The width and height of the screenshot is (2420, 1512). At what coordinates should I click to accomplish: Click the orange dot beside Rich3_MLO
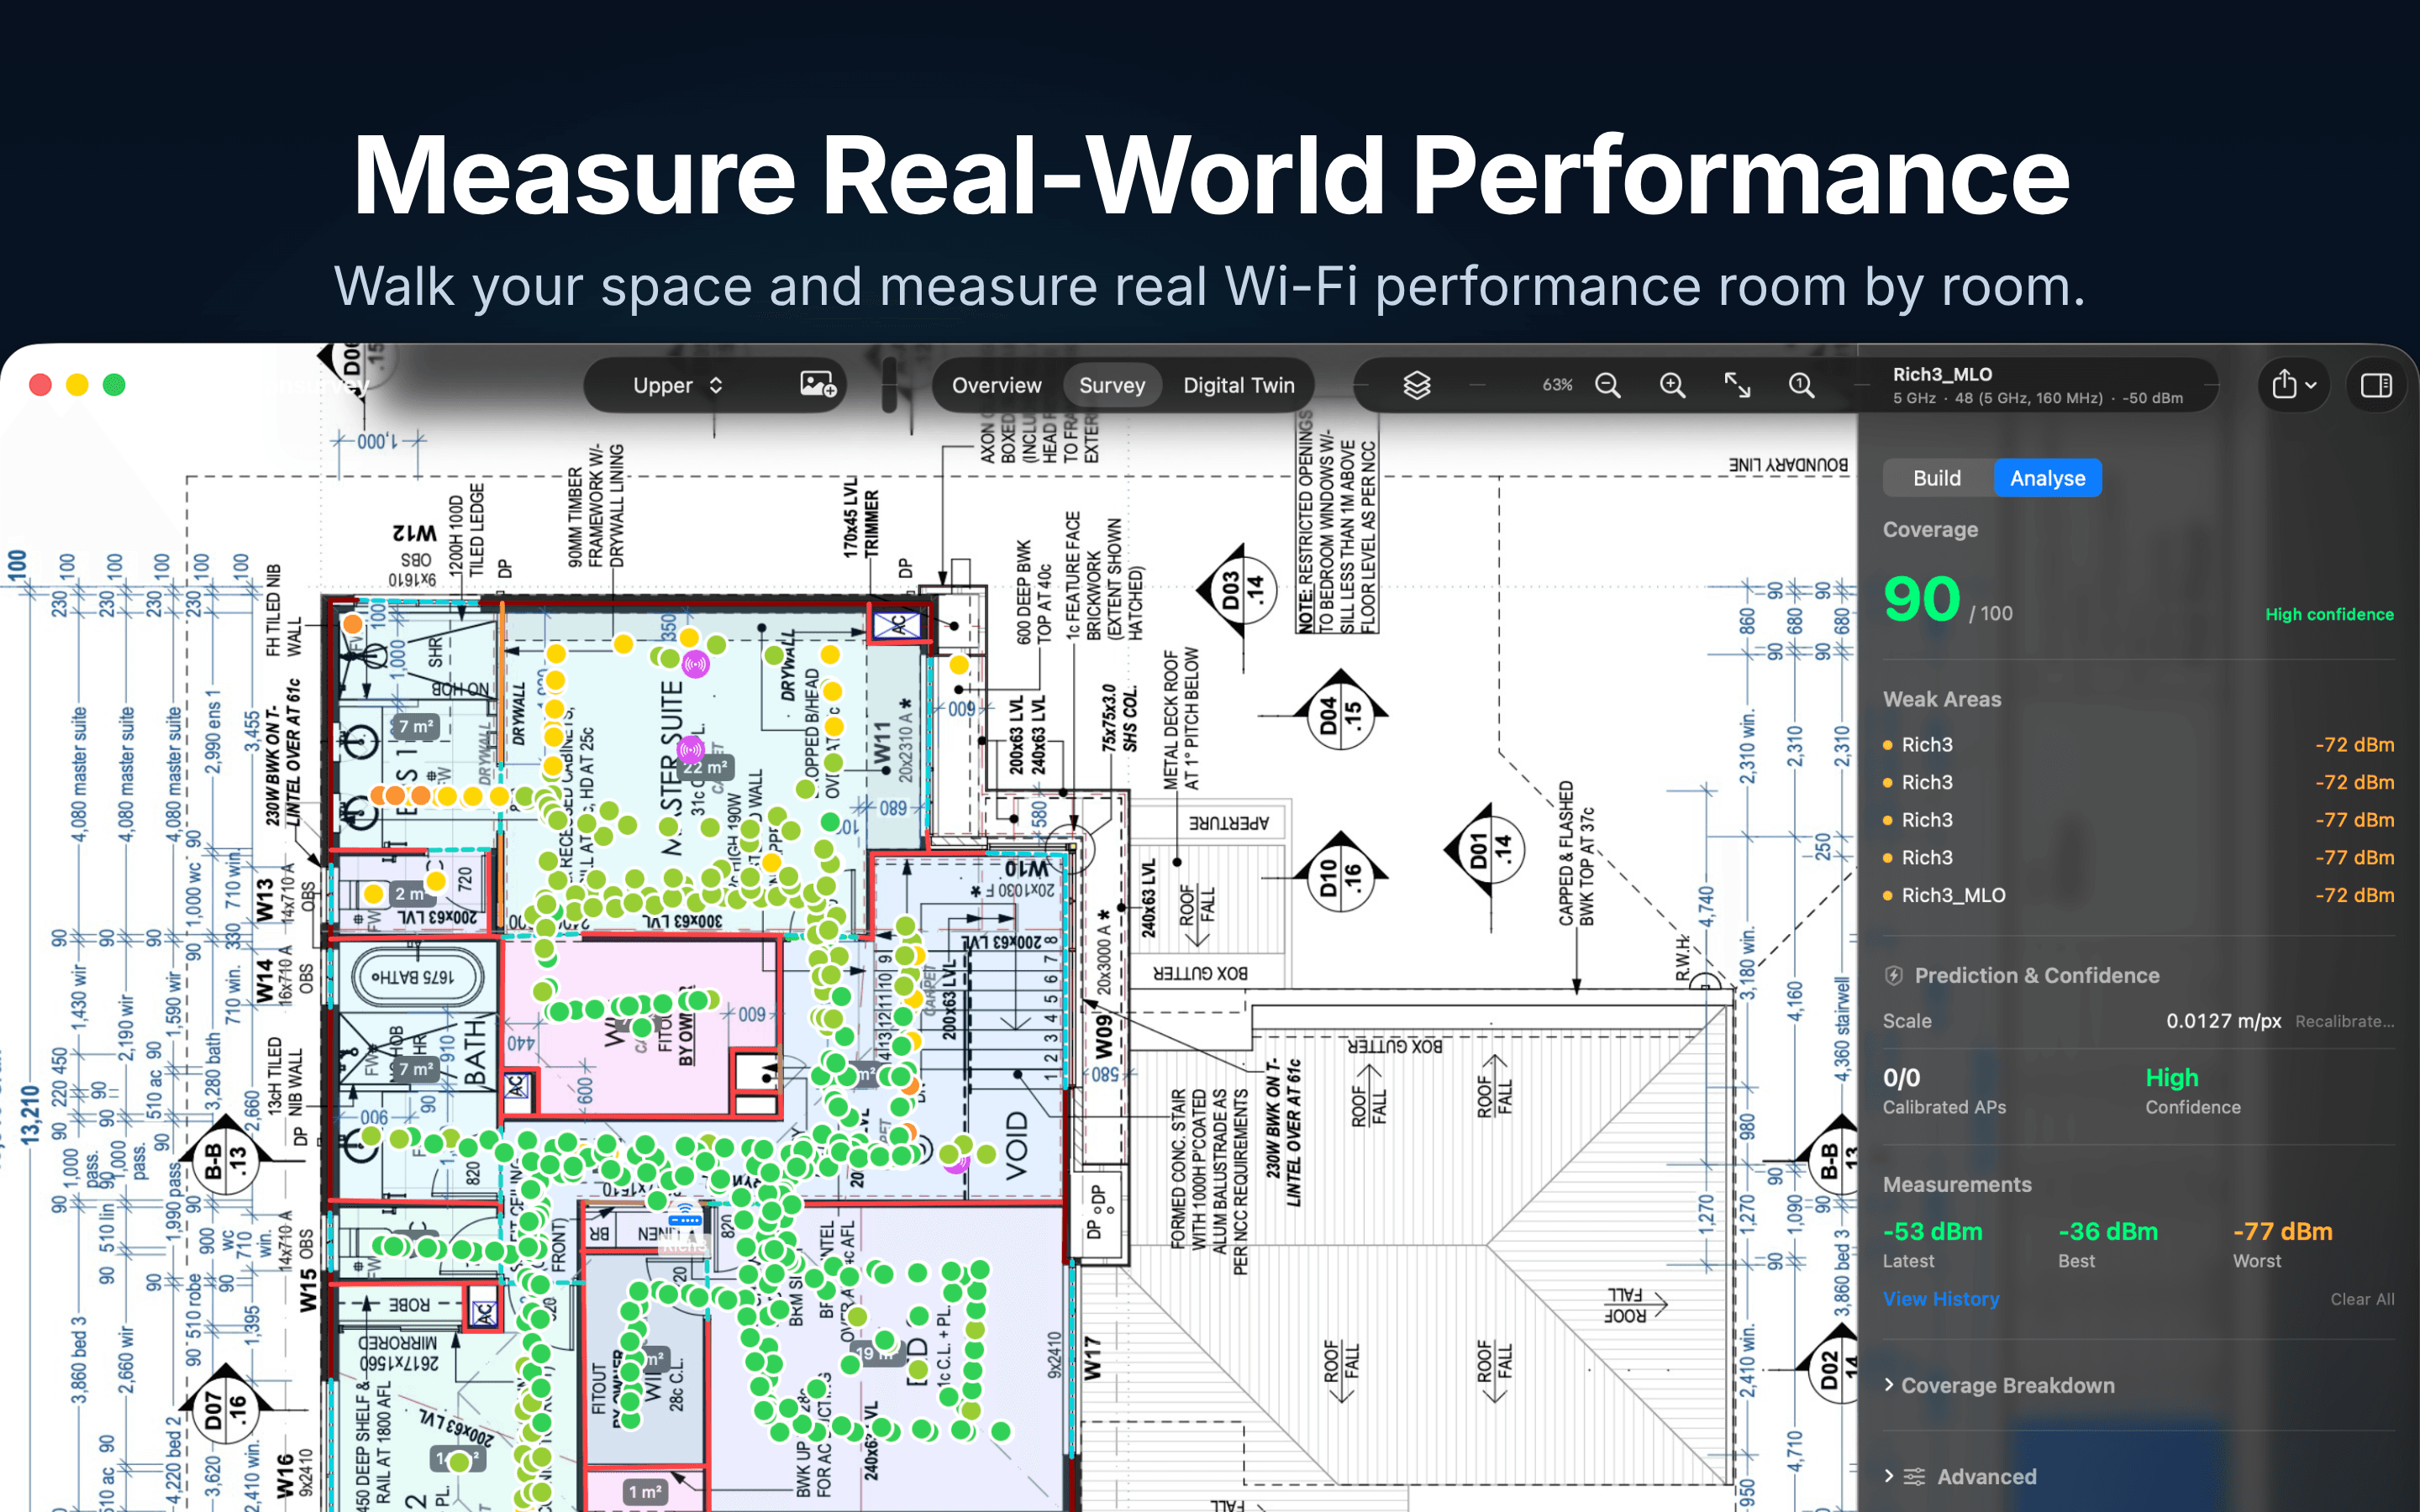click(x=1888, y=895)
